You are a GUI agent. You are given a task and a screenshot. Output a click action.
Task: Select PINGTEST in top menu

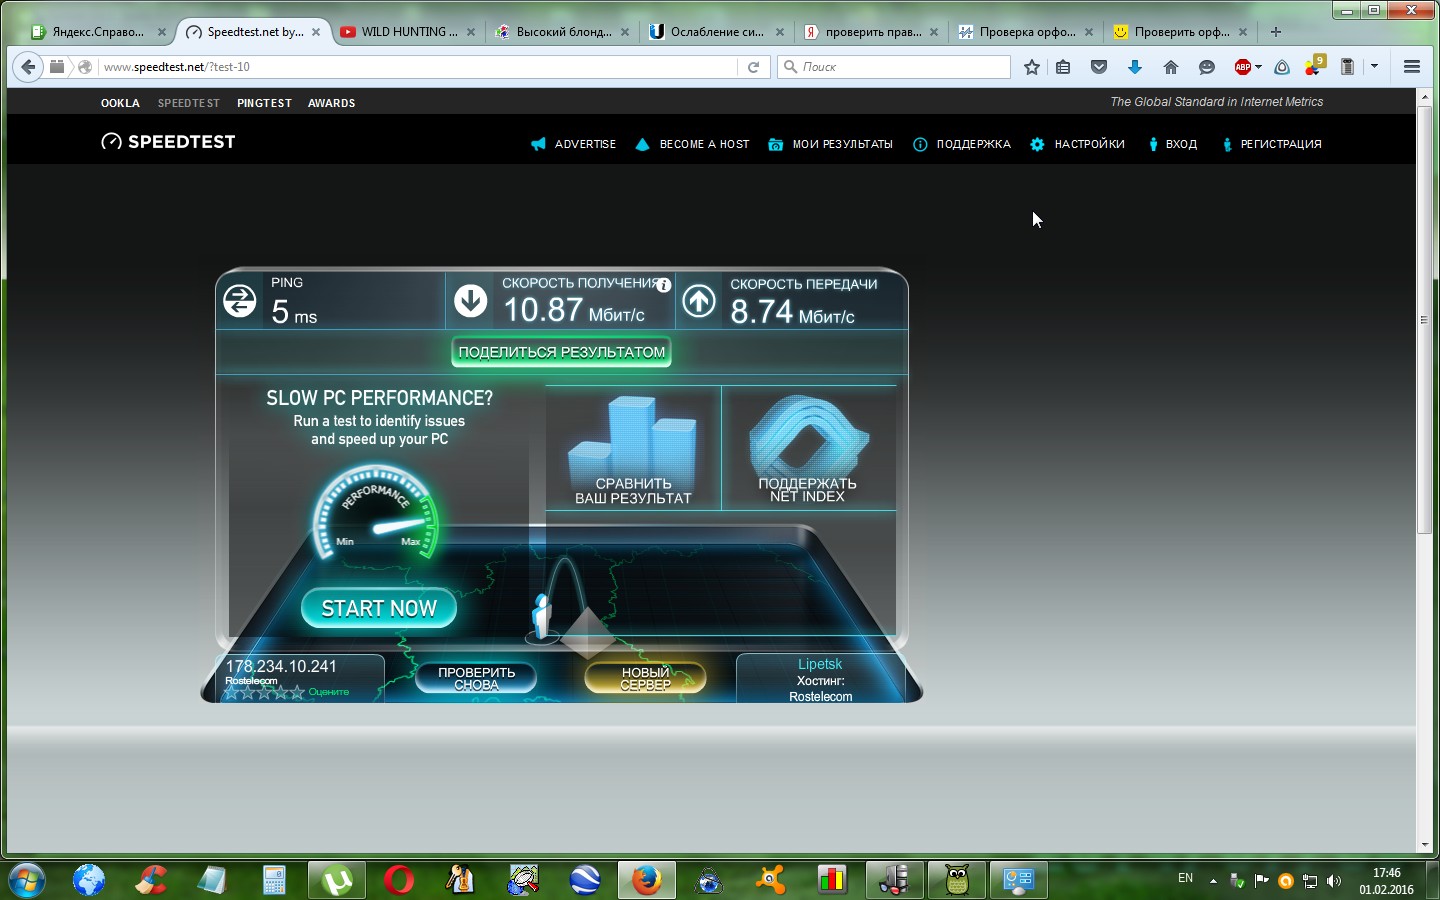[264, 103]
